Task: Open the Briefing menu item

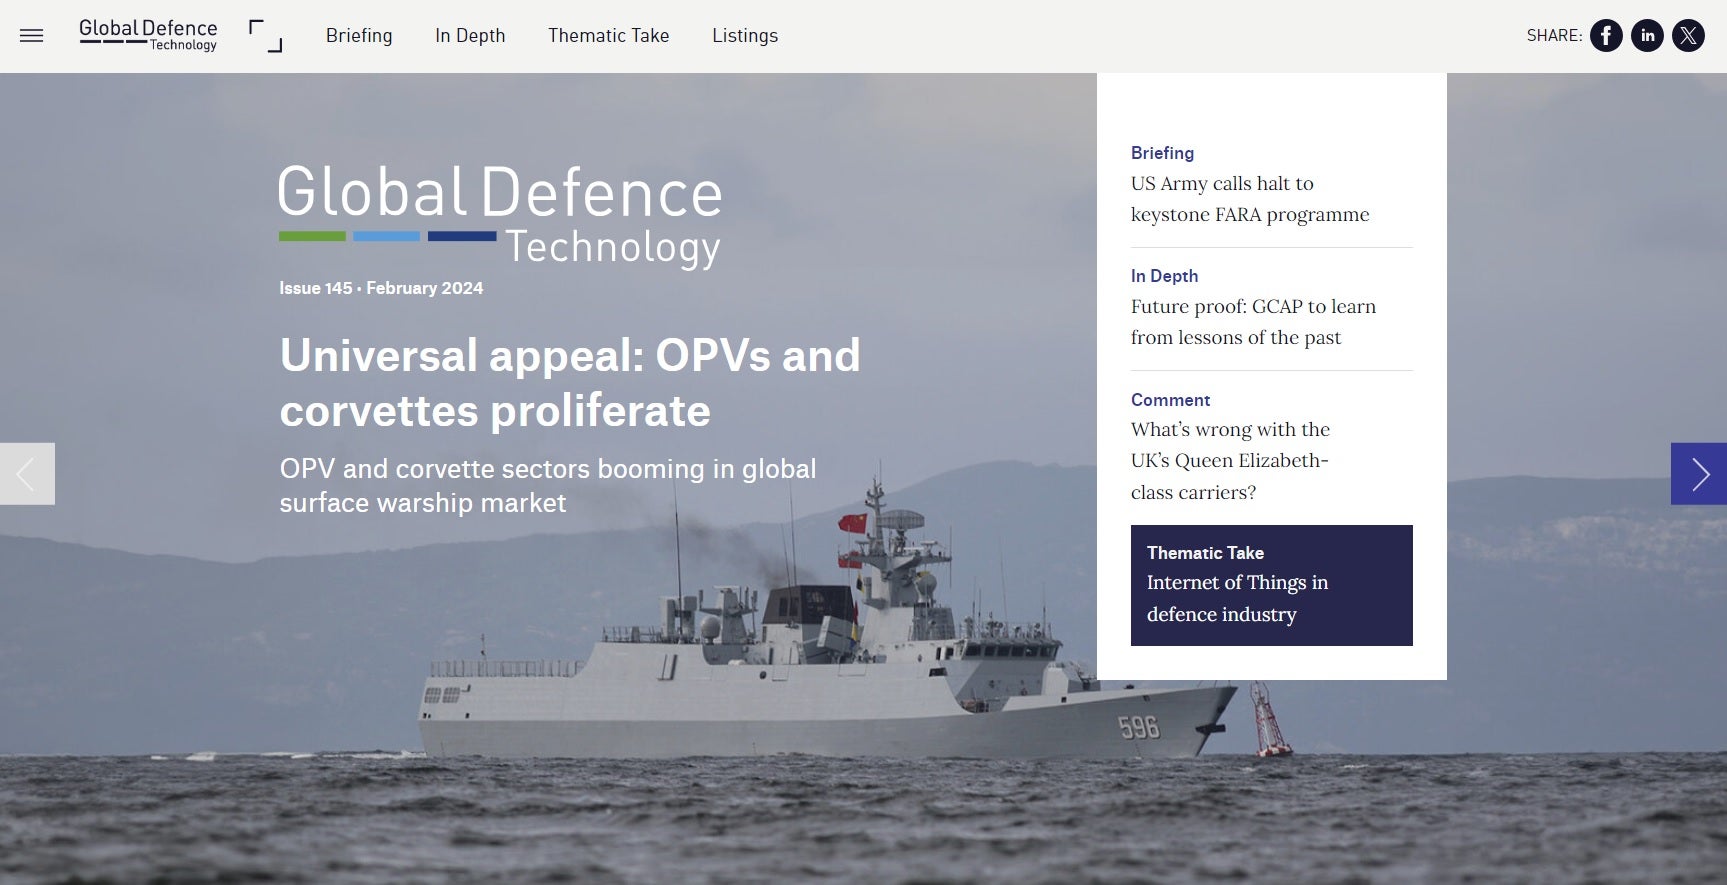Action: coord(359,36)
